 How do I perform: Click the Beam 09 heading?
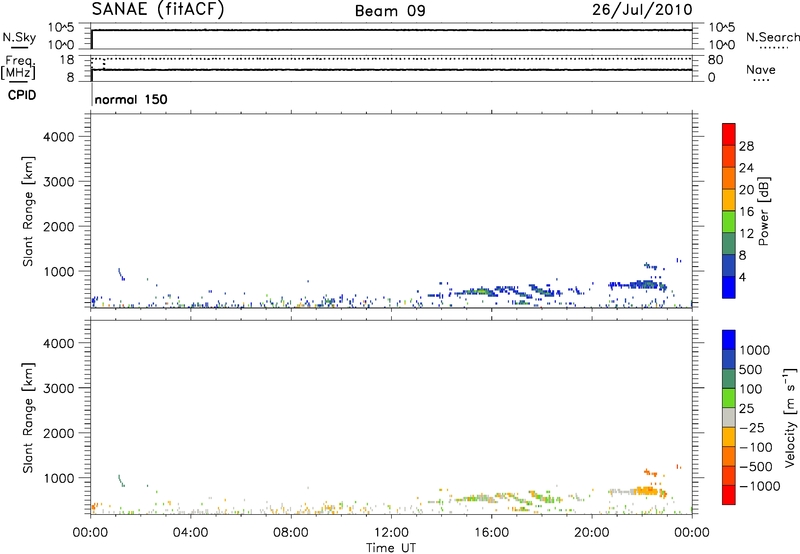pos(390,11)
